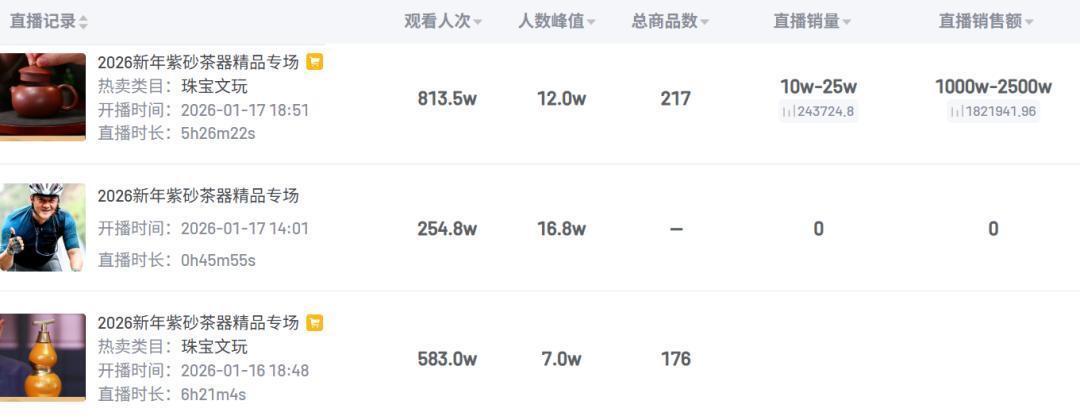
Task: Expand the 直播销量 column sort arrow
Action: point(847,22)
